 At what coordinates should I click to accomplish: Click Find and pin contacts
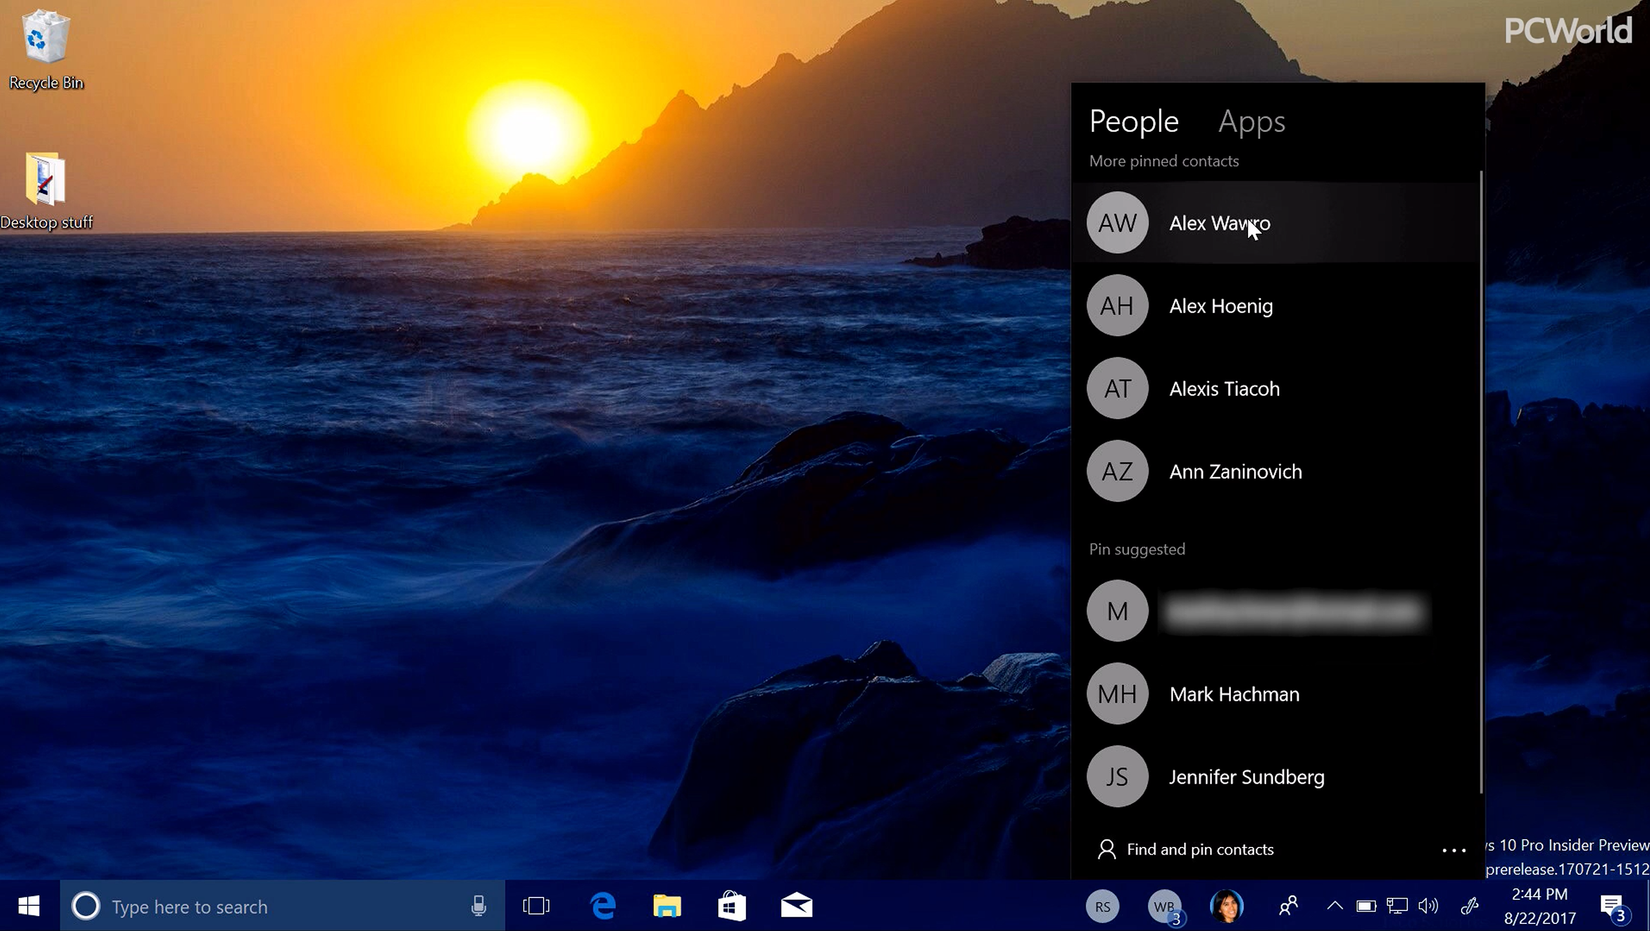[1199, 849]
